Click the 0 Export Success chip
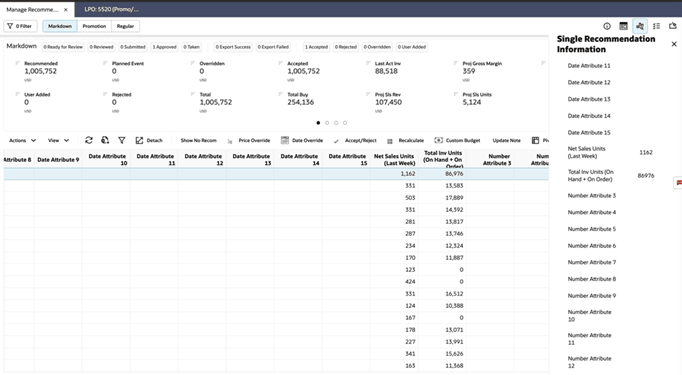682x375 pixels. pyautogui.click(x=233, y=47)
